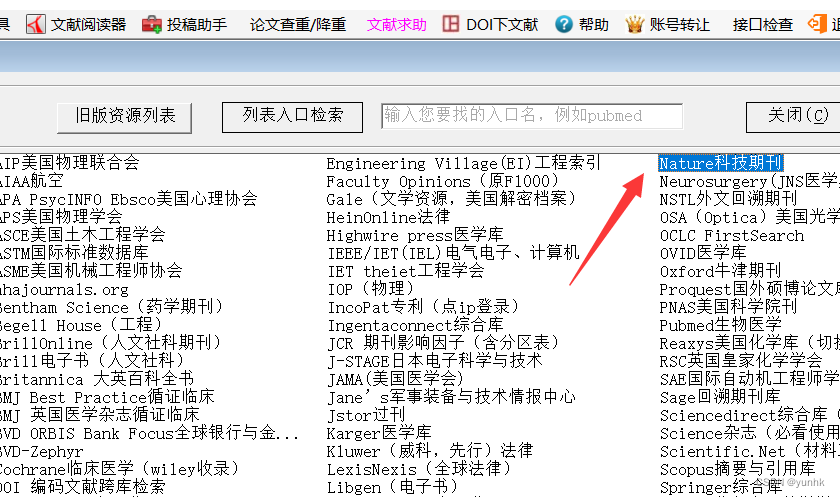Select OCLC FirstSearch entry
This screenshot has width=840, height=497.
pyautogui.click(x=732, y=236)
